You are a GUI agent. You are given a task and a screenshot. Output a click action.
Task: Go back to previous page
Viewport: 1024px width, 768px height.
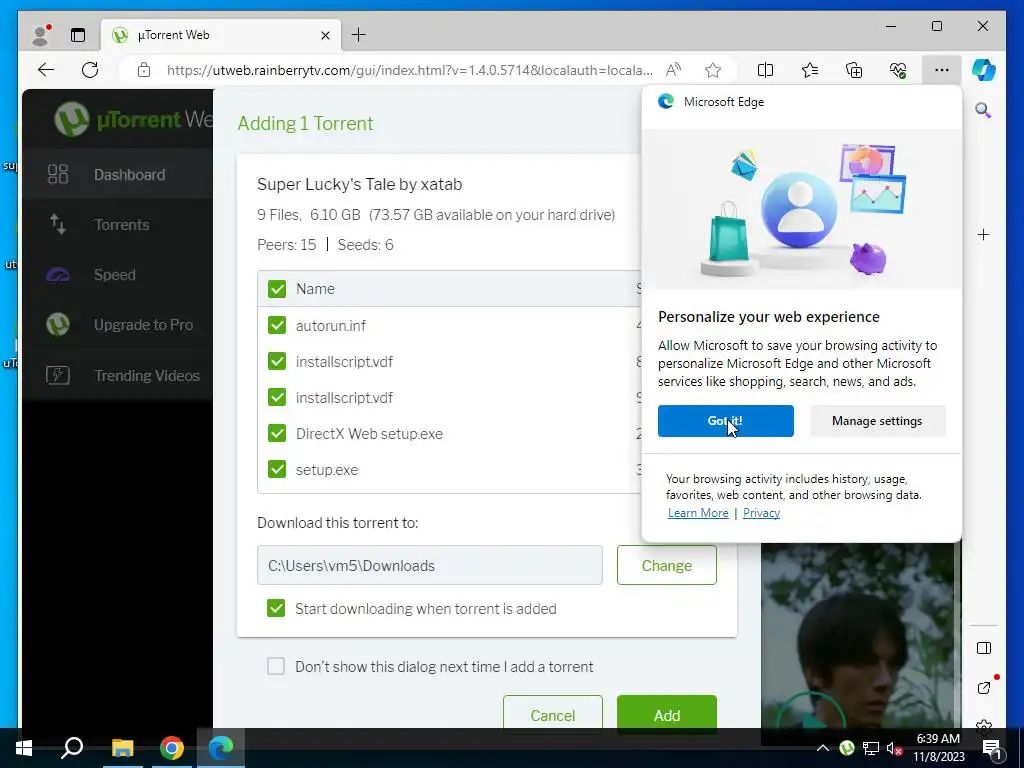[46, 70]
